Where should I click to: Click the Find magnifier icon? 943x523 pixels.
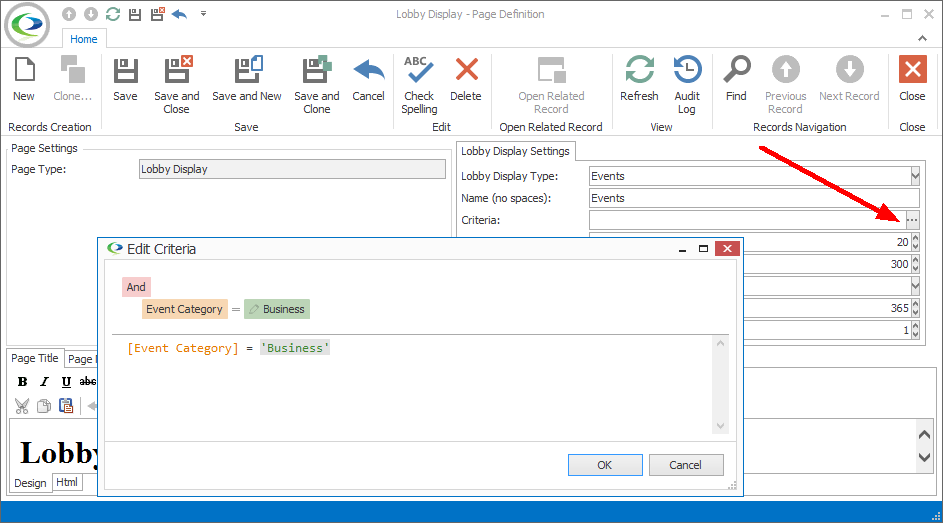pos(737,70)
